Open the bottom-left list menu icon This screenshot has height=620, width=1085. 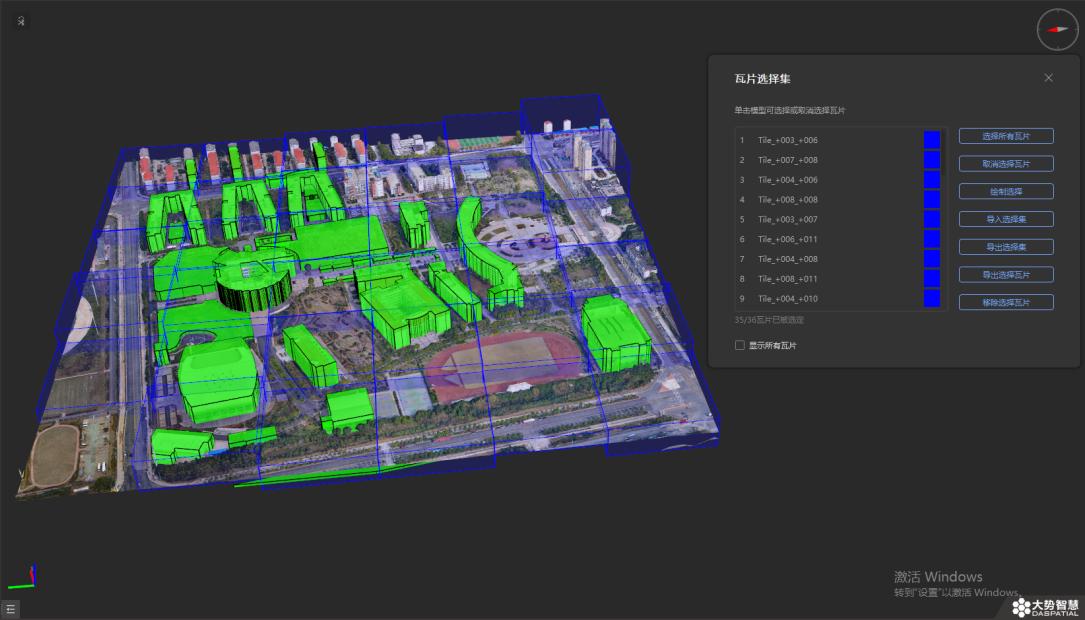click(x=10, y=610)
